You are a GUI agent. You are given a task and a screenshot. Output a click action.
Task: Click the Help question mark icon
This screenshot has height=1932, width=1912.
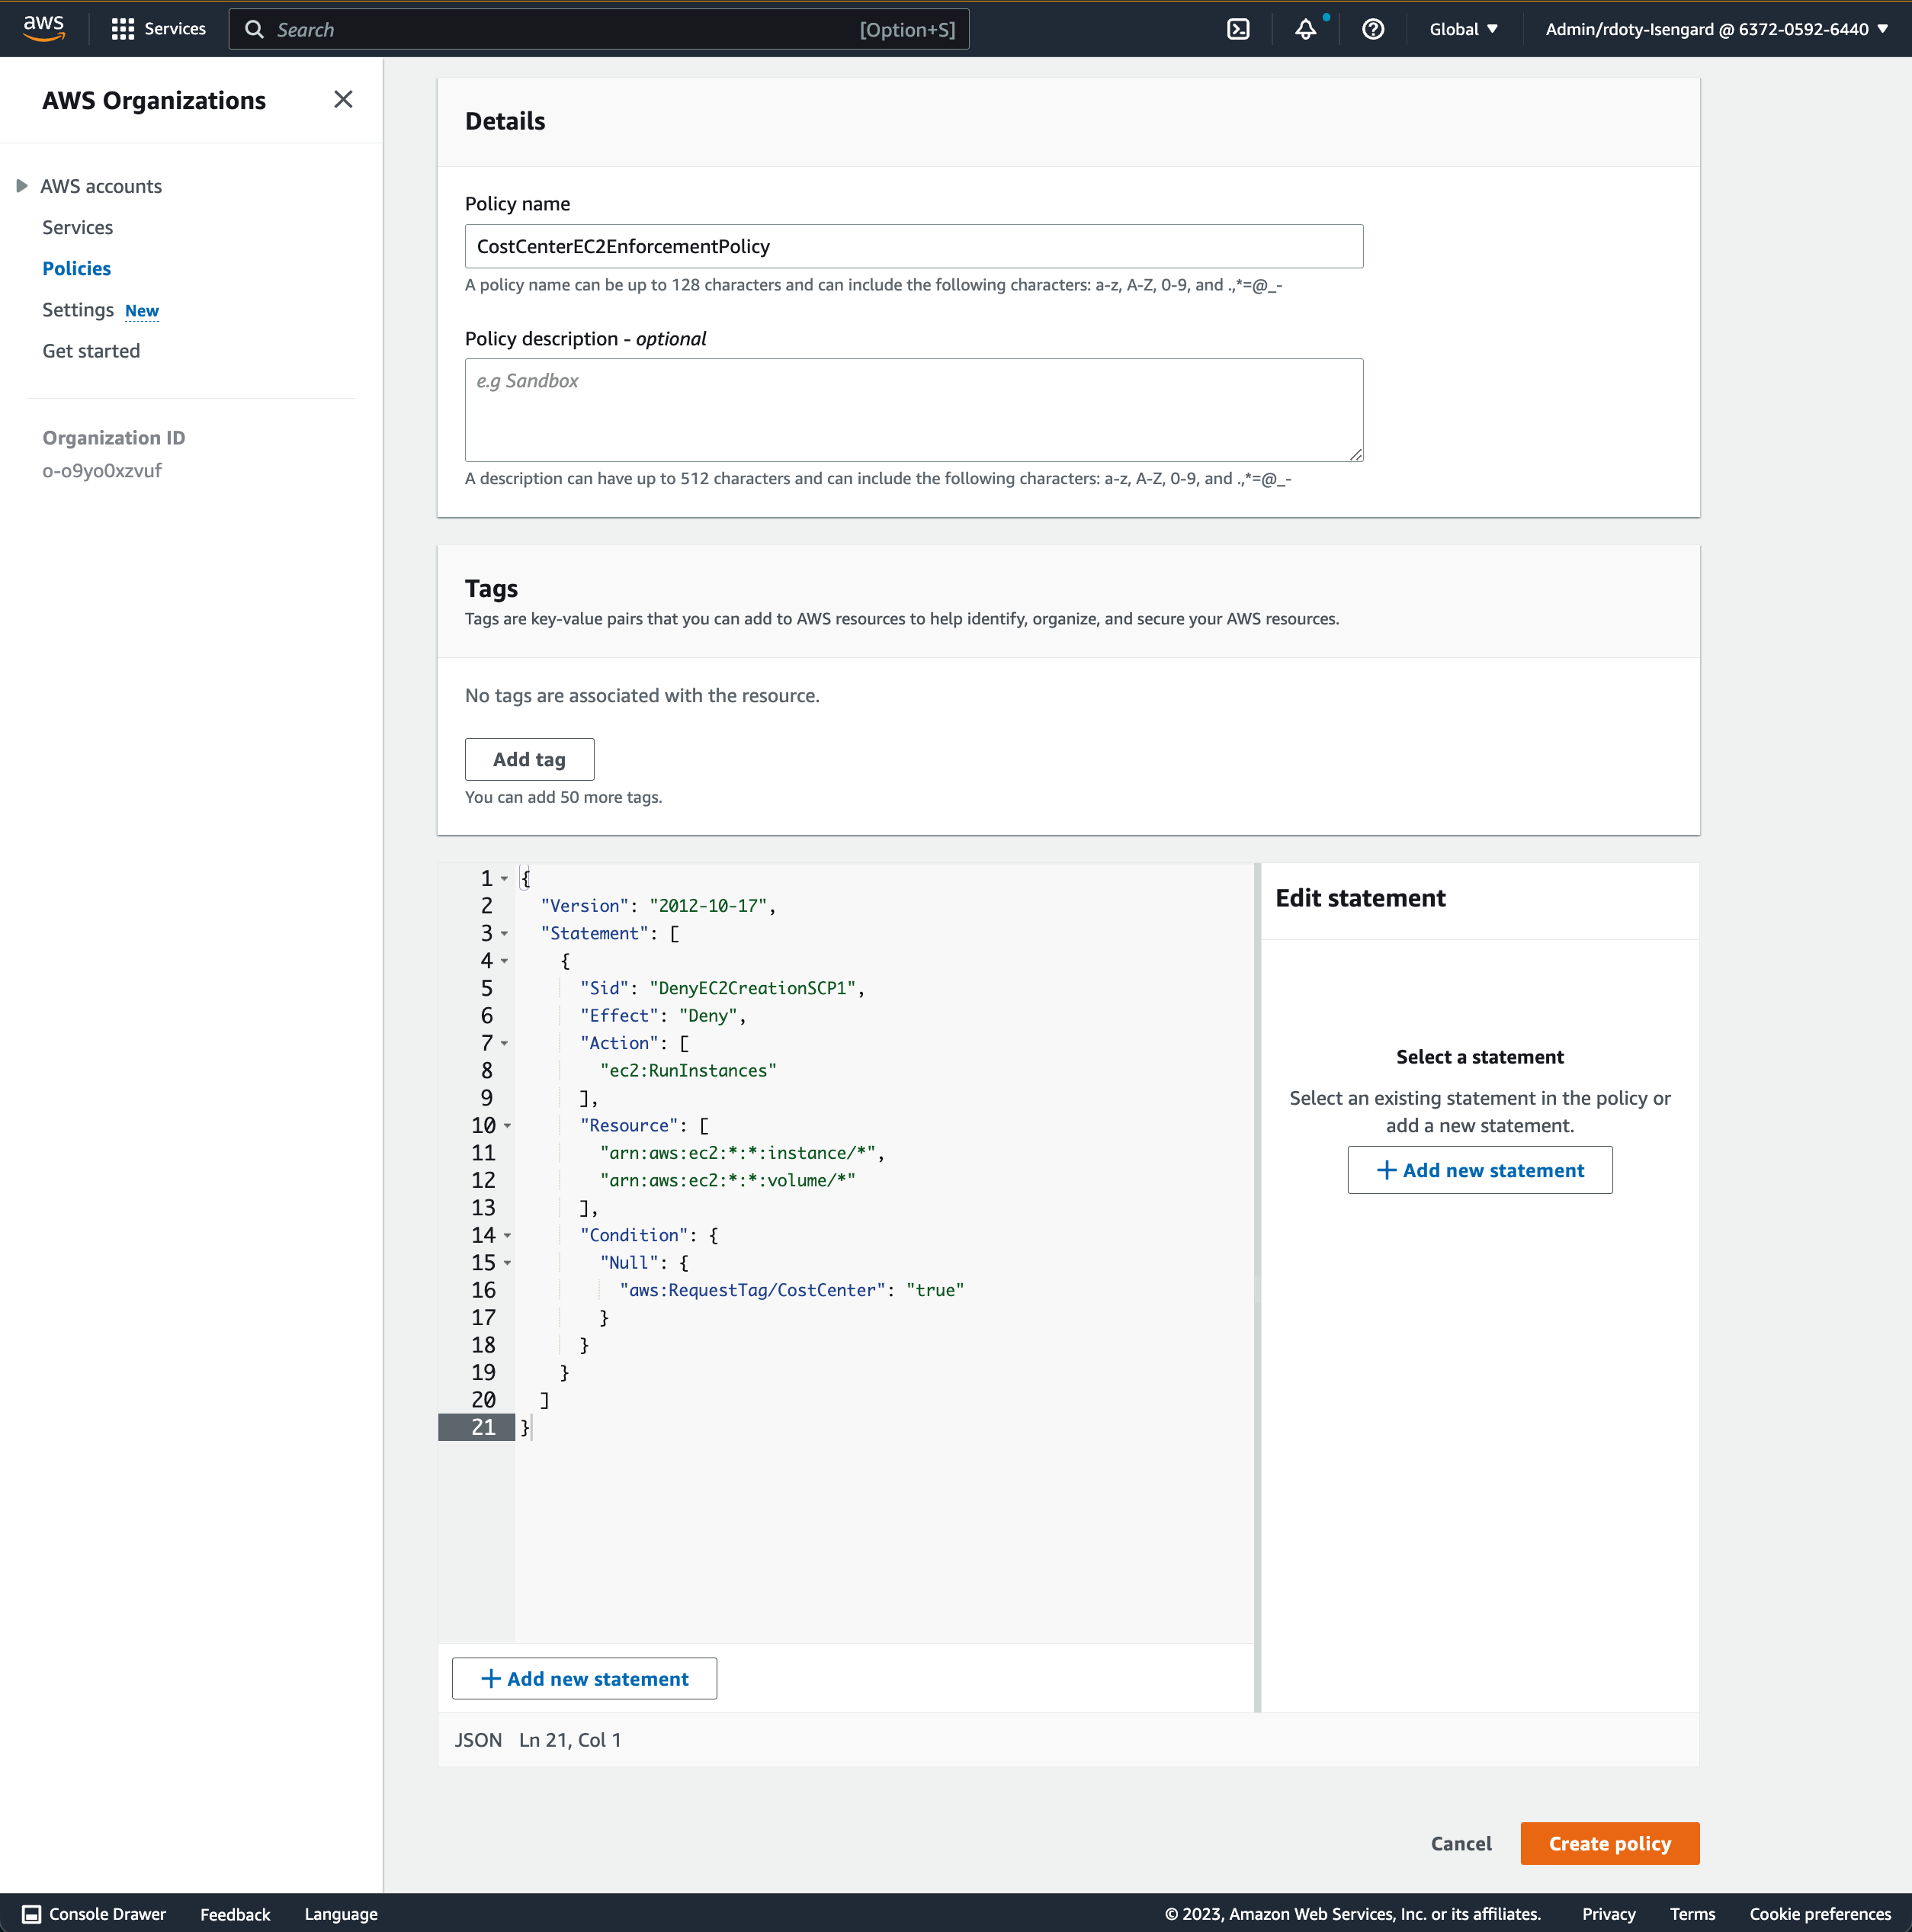coord(1374,29)
